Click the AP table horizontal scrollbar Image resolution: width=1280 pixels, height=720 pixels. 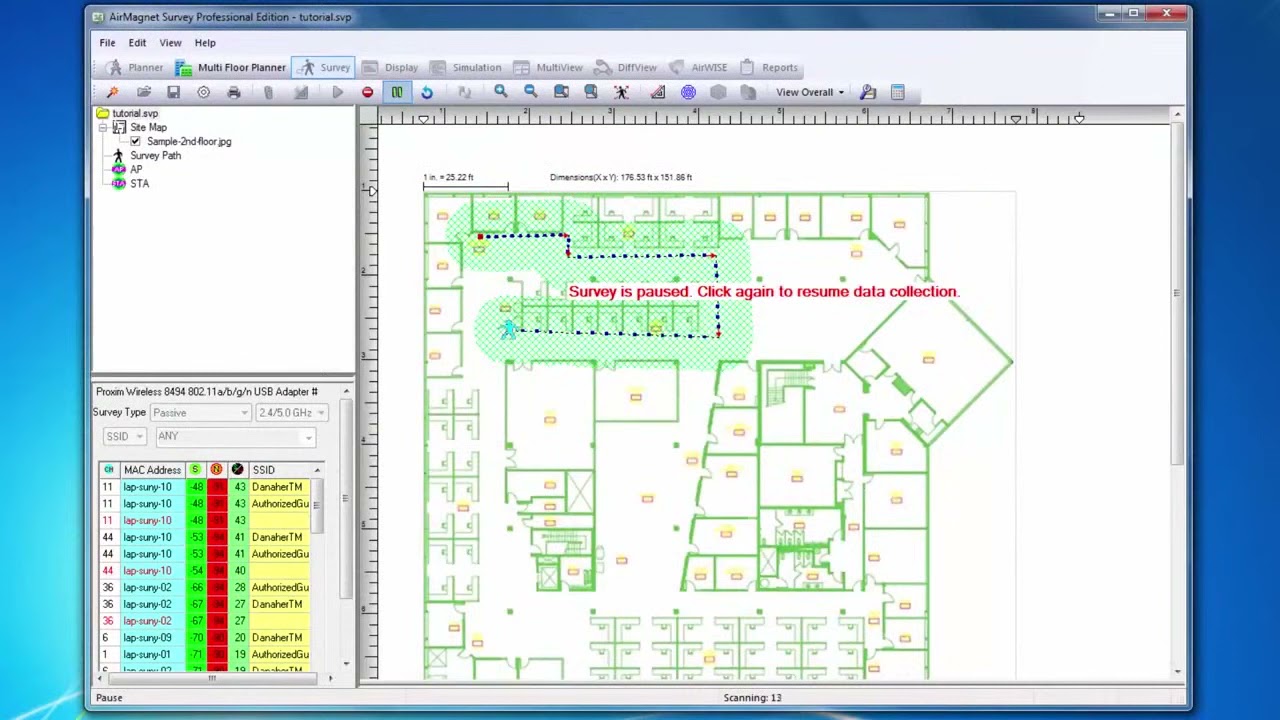point(215,679)
